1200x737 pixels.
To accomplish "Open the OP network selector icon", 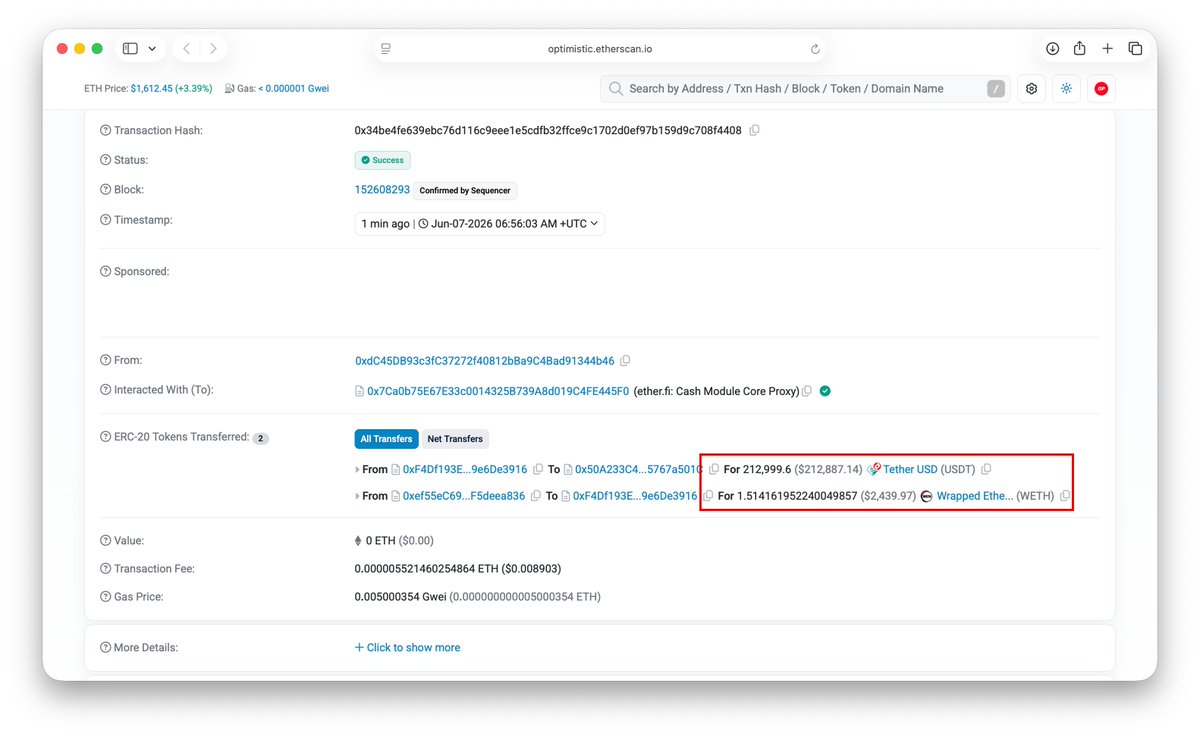I will click(1101, 89).
